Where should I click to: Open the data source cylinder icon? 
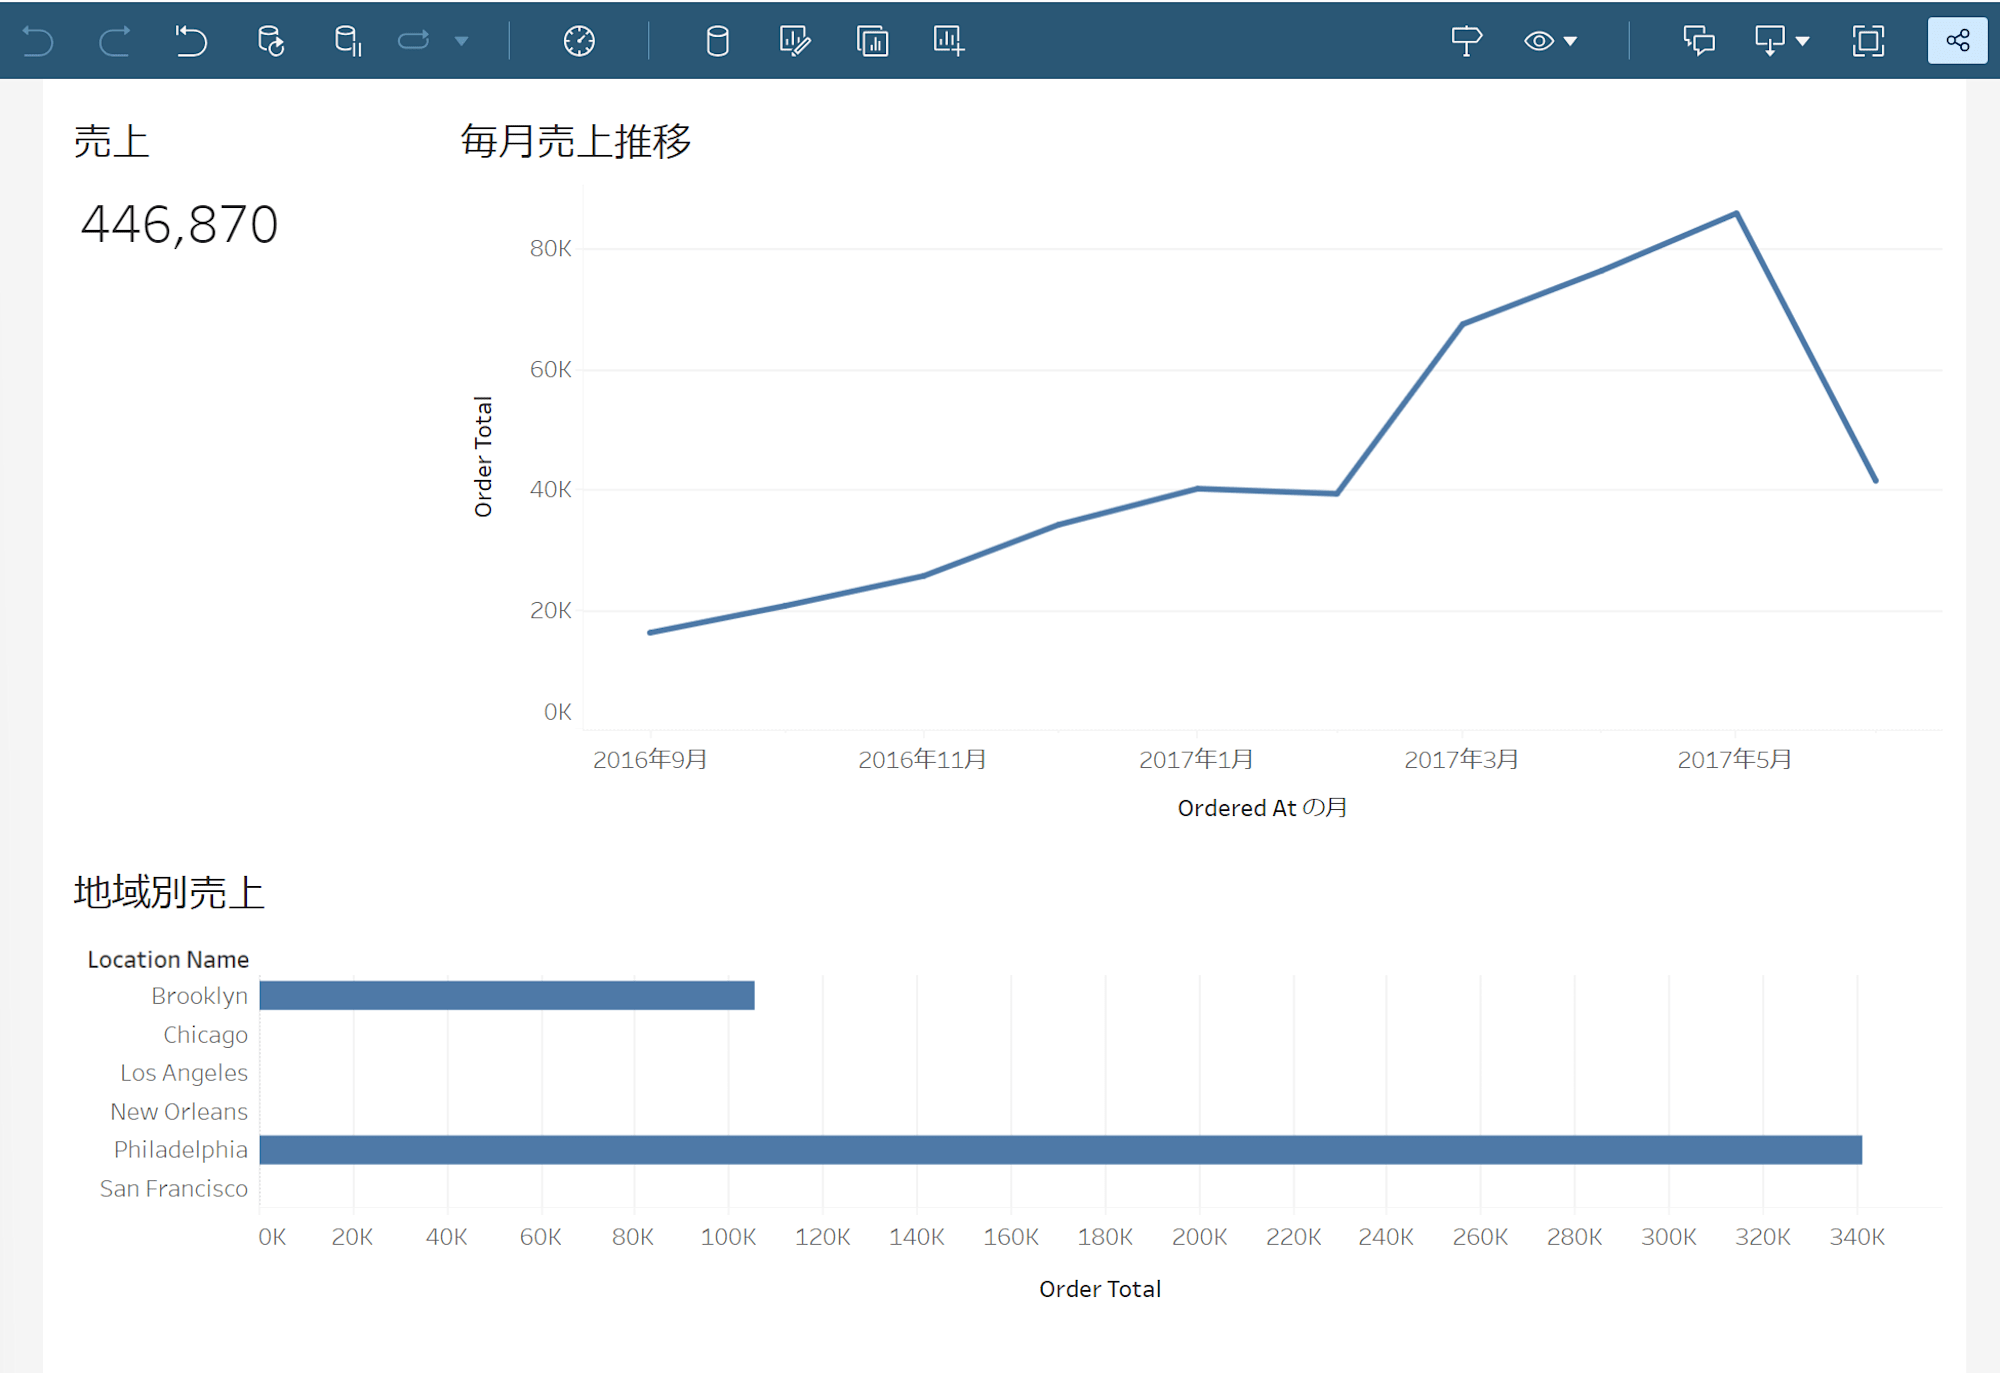pyautogui.click(x=717, y=41)
